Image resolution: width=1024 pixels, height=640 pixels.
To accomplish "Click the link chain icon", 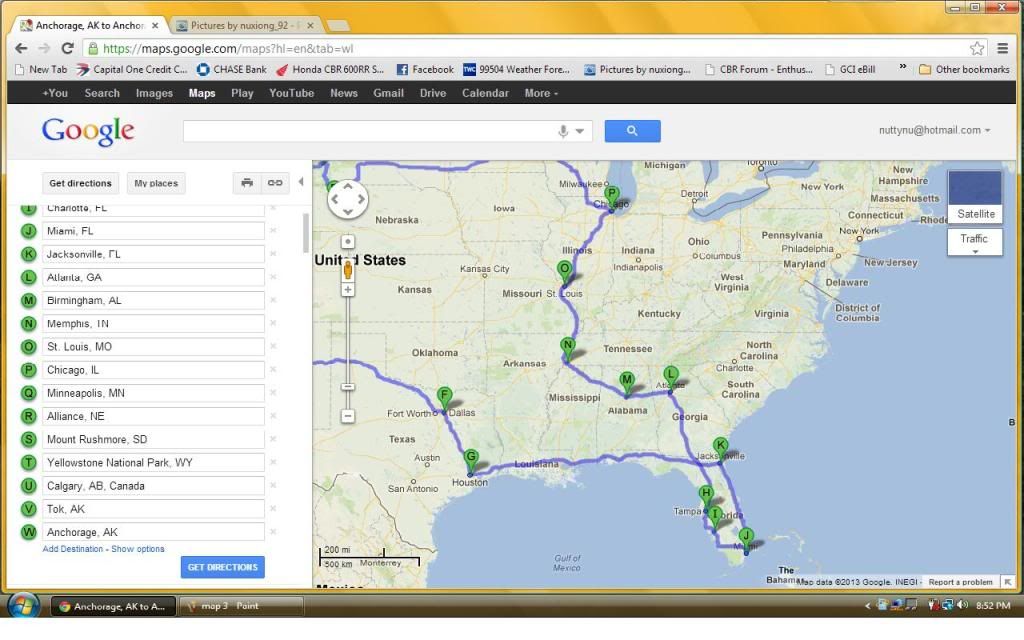I will 275,183.
